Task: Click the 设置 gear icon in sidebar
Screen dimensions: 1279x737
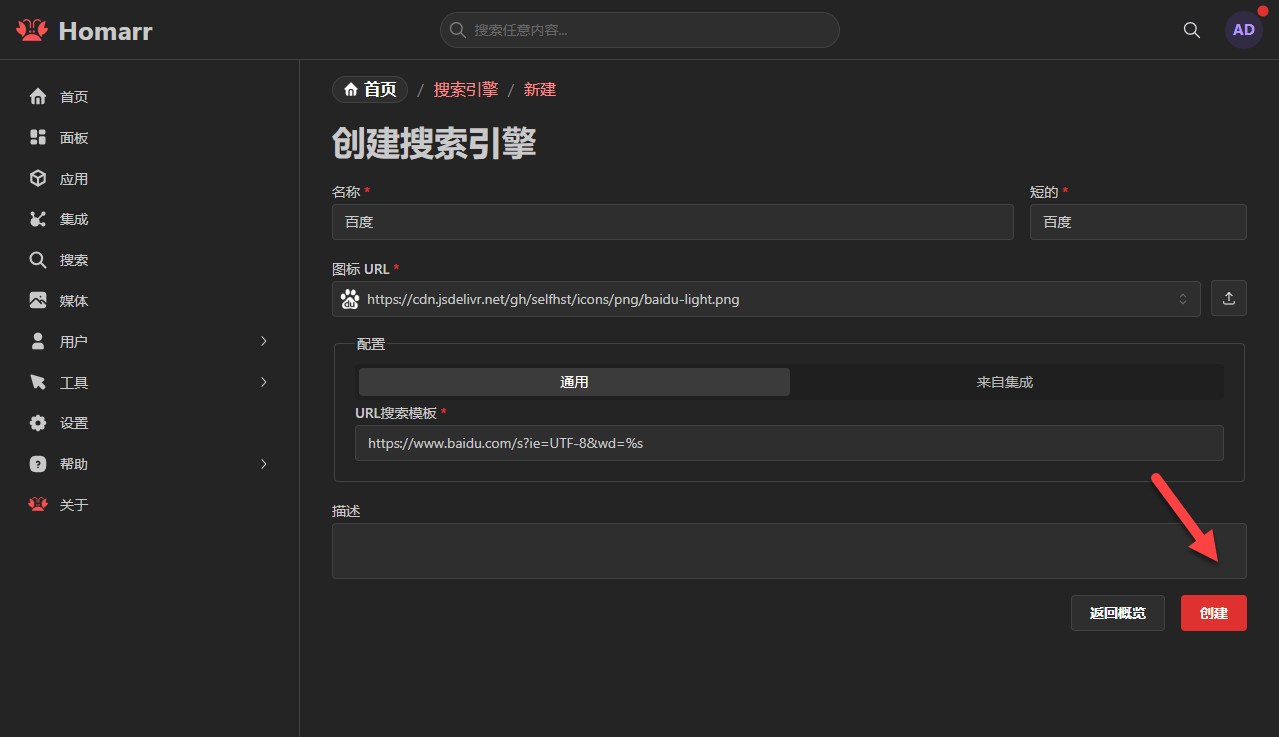Action: [38, 423]
